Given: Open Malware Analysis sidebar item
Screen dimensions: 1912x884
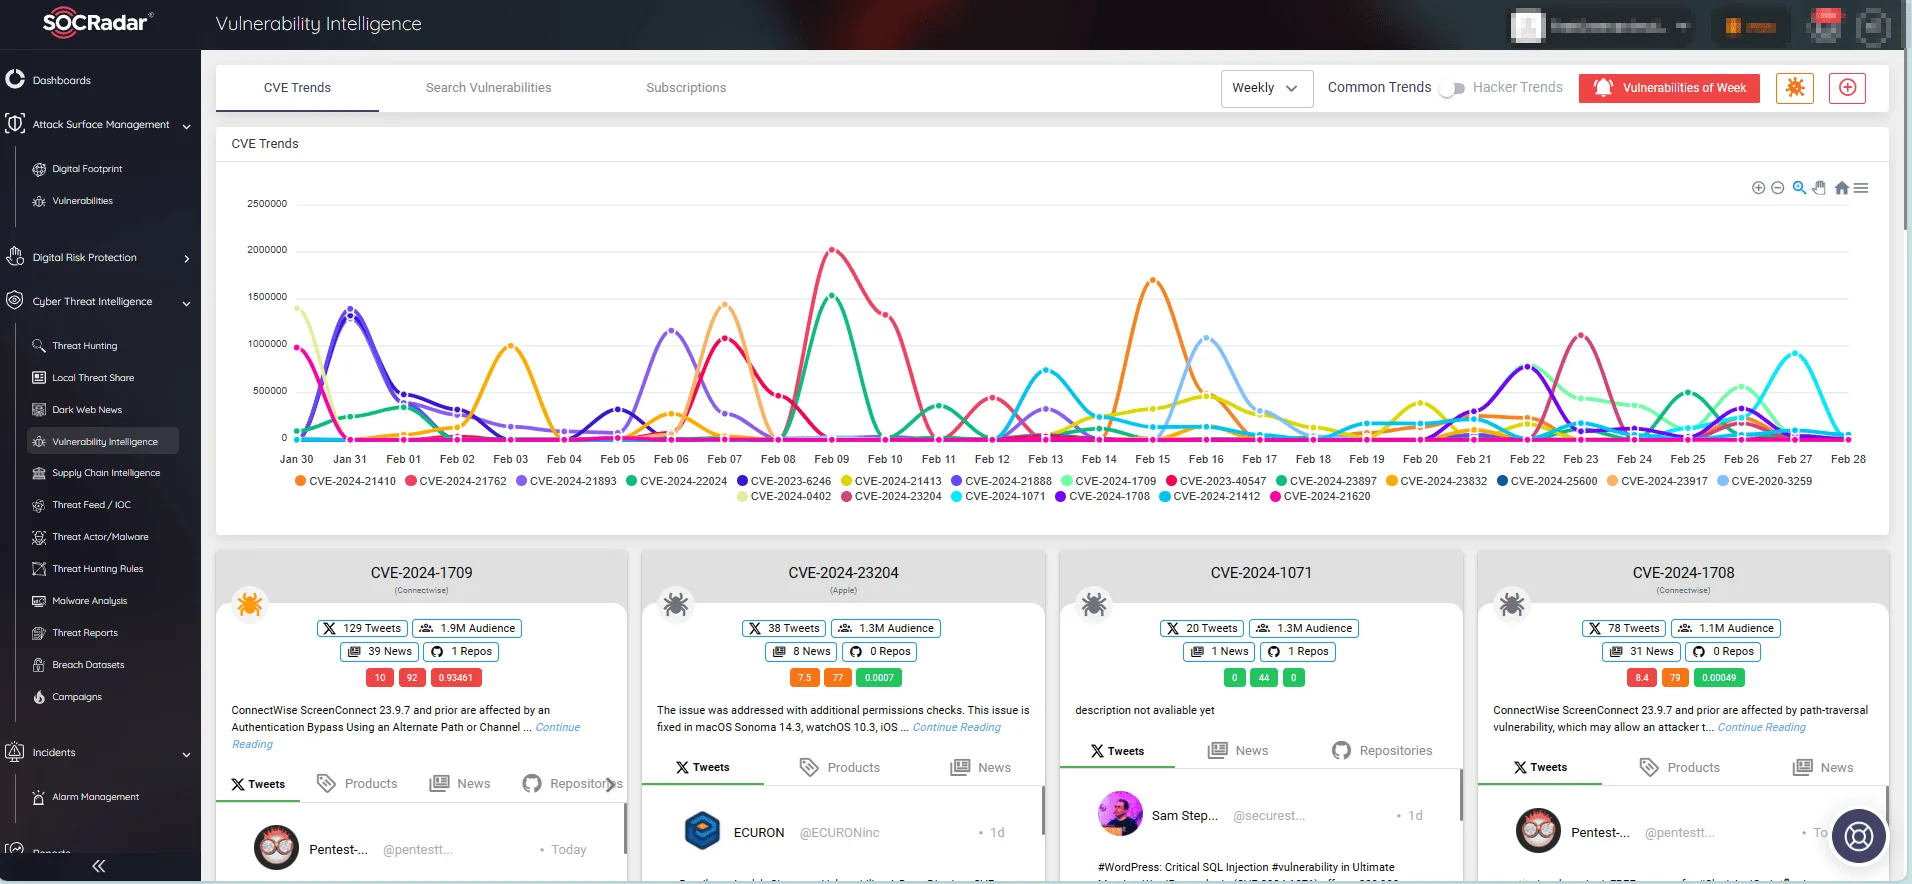Looking at the screenshot, I should click(x=89, y=601).
